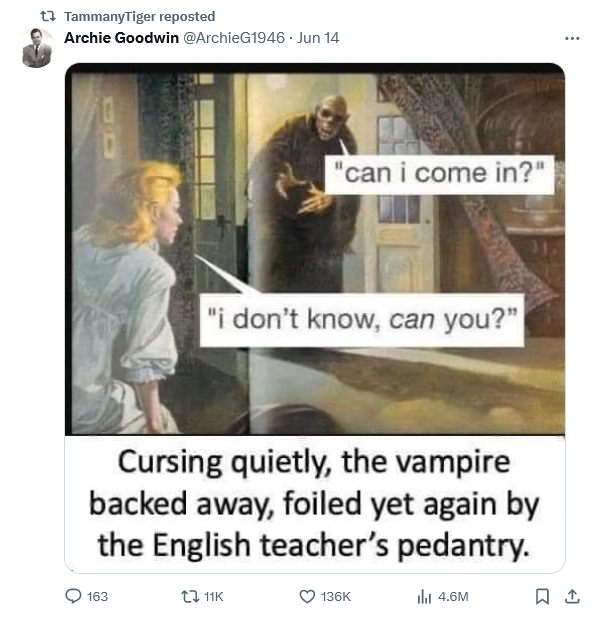
Task: Click the Archie Goodwin display name
Action: pyautogui.click(x=121, y=38)
